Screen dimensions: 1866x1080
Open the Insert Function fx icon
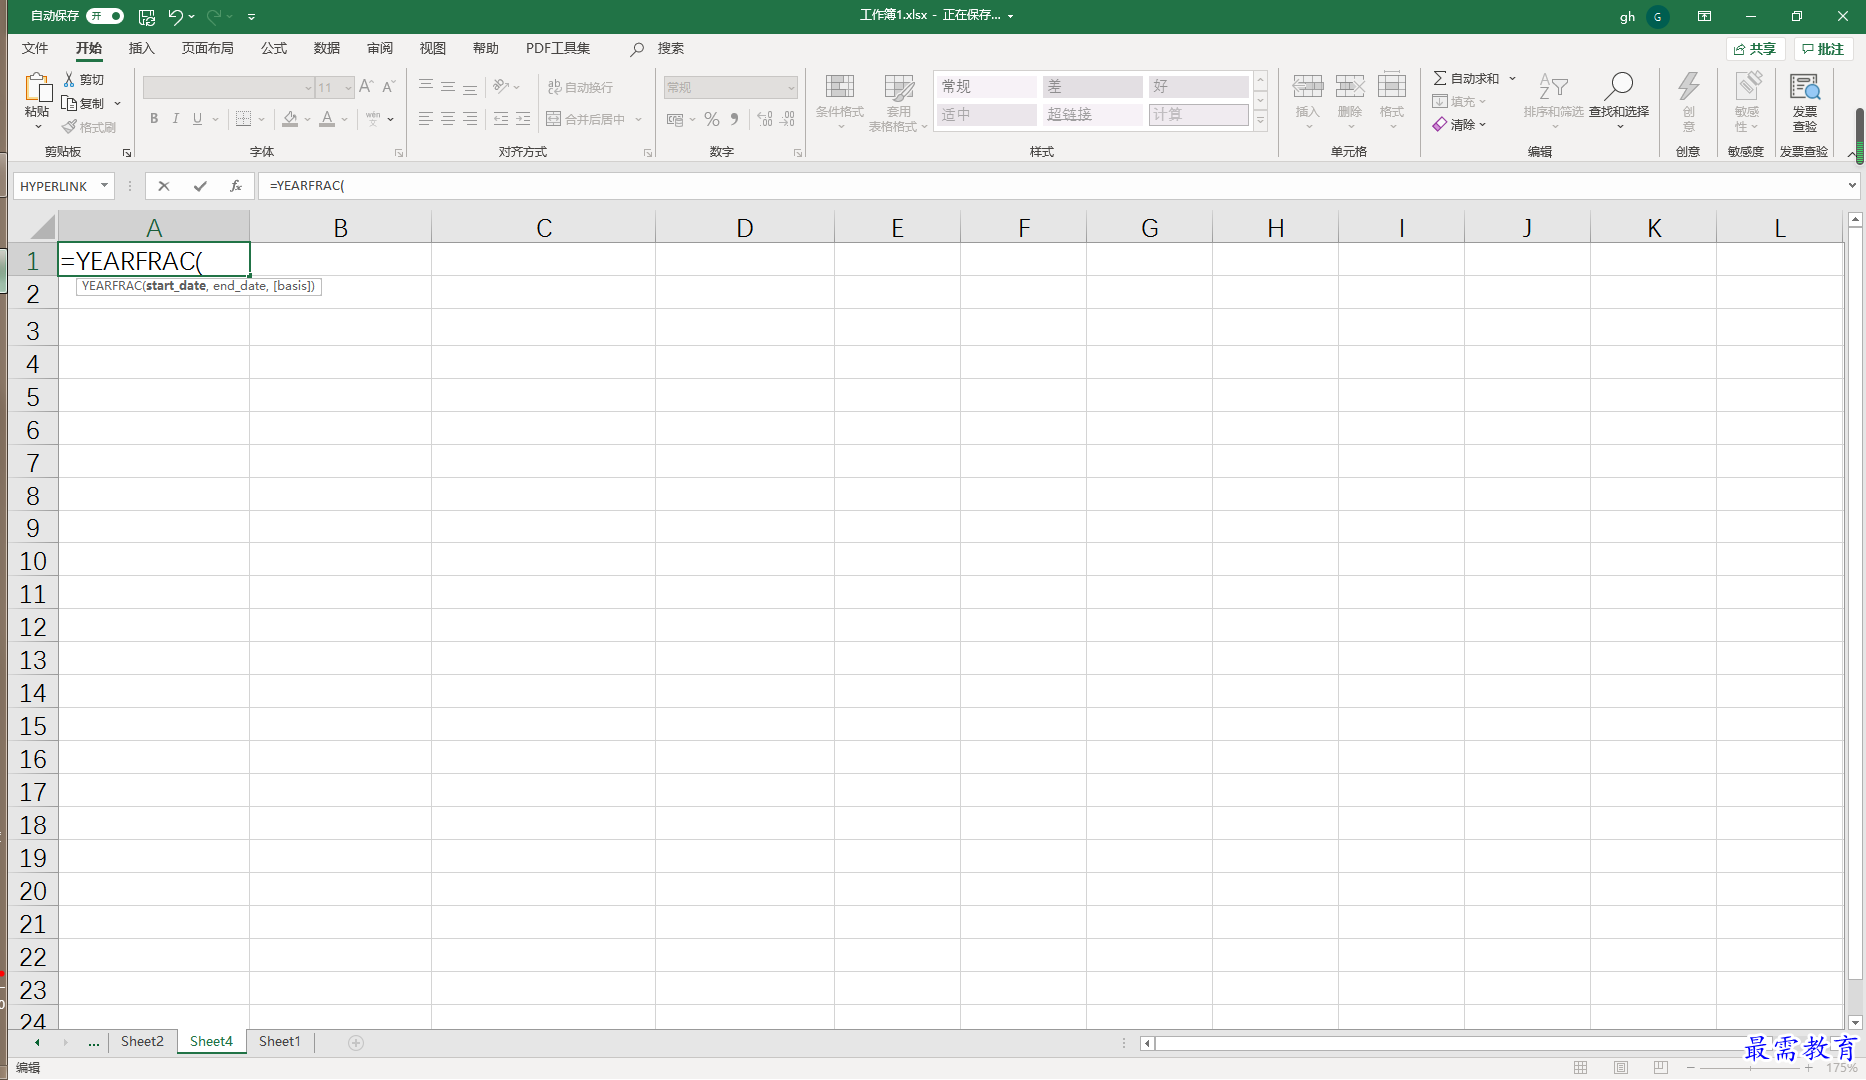pyautogui.click(x=236, y=186)
